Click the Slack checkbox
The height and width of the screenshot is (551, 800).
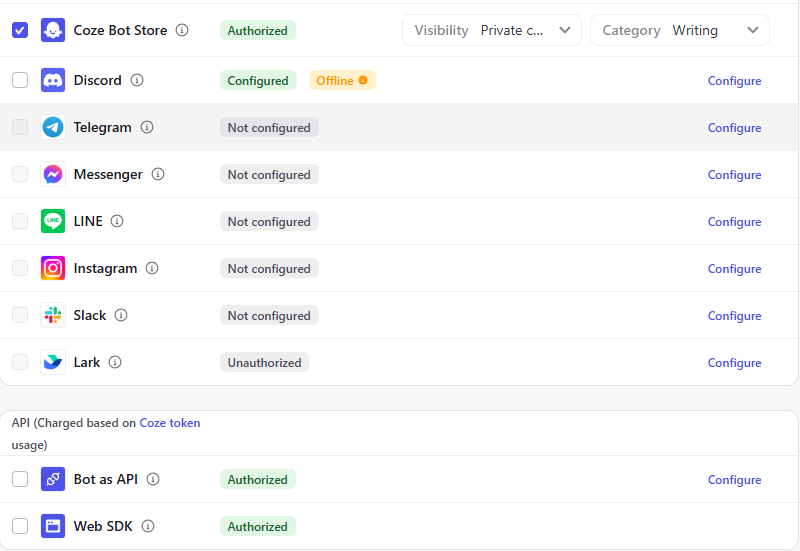click(20, 315)
